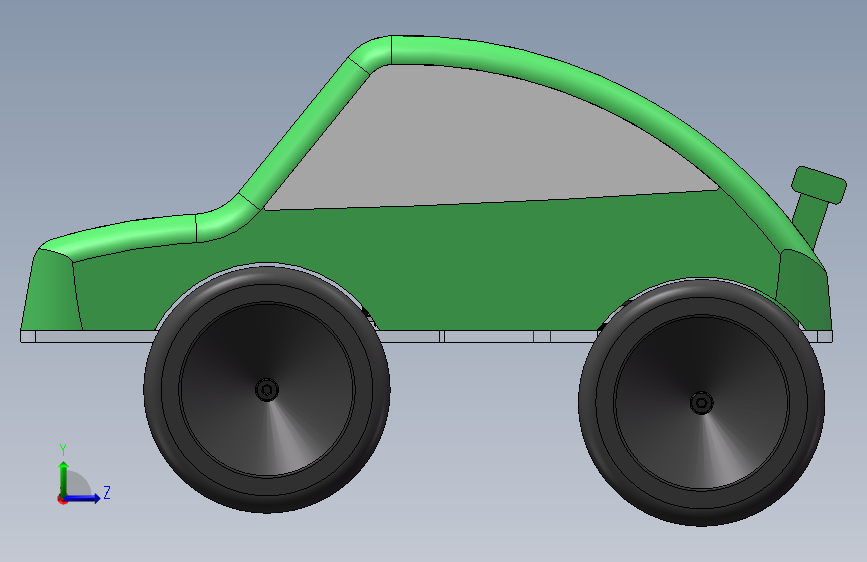This screenshot has height=562, width=867.
Task: Select the rear bumper corner face
Action: (x=805, y=290)
